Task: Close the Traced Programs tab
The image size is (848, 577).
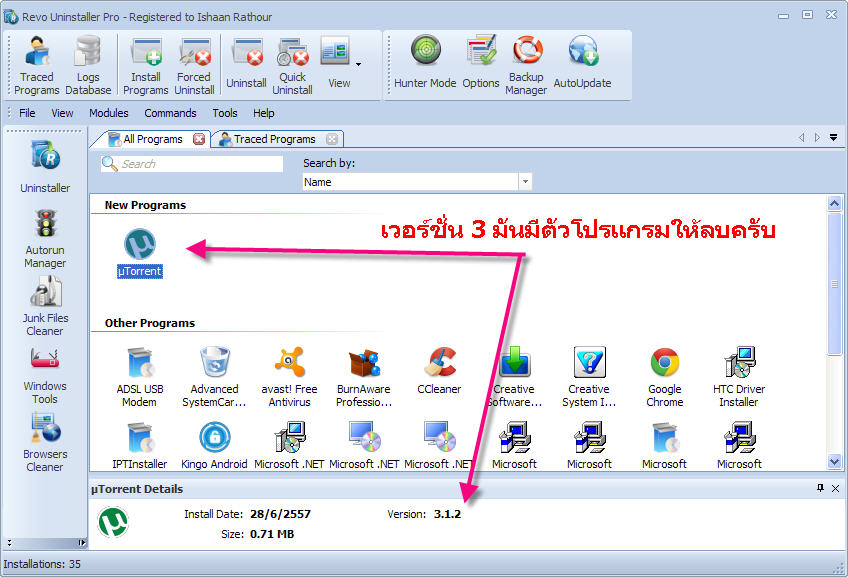Action: (332, 139)
